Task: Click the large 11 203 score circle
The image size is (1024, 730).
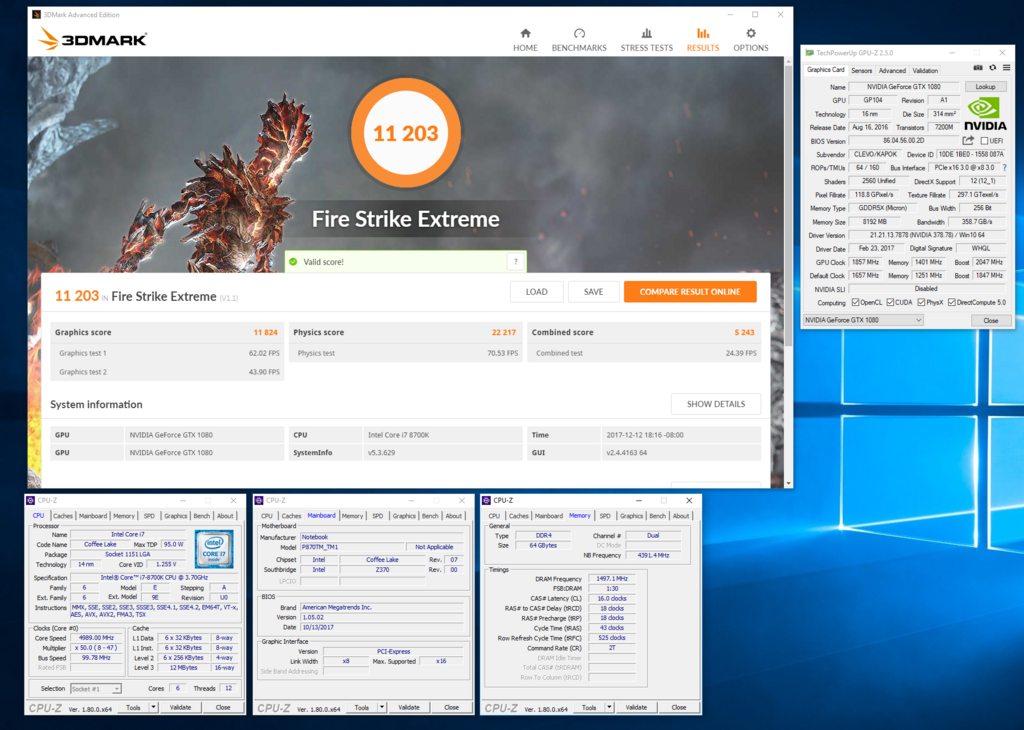Action: [406, 133]
